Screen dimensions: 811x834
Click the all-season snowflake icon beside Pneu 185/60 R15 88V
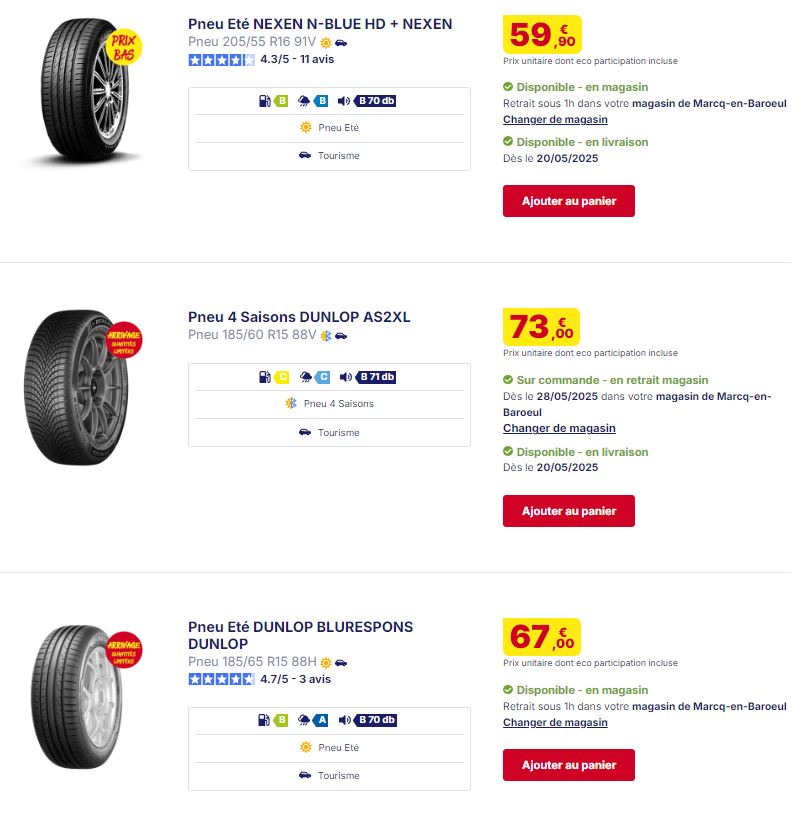click(x=326, y=336)
